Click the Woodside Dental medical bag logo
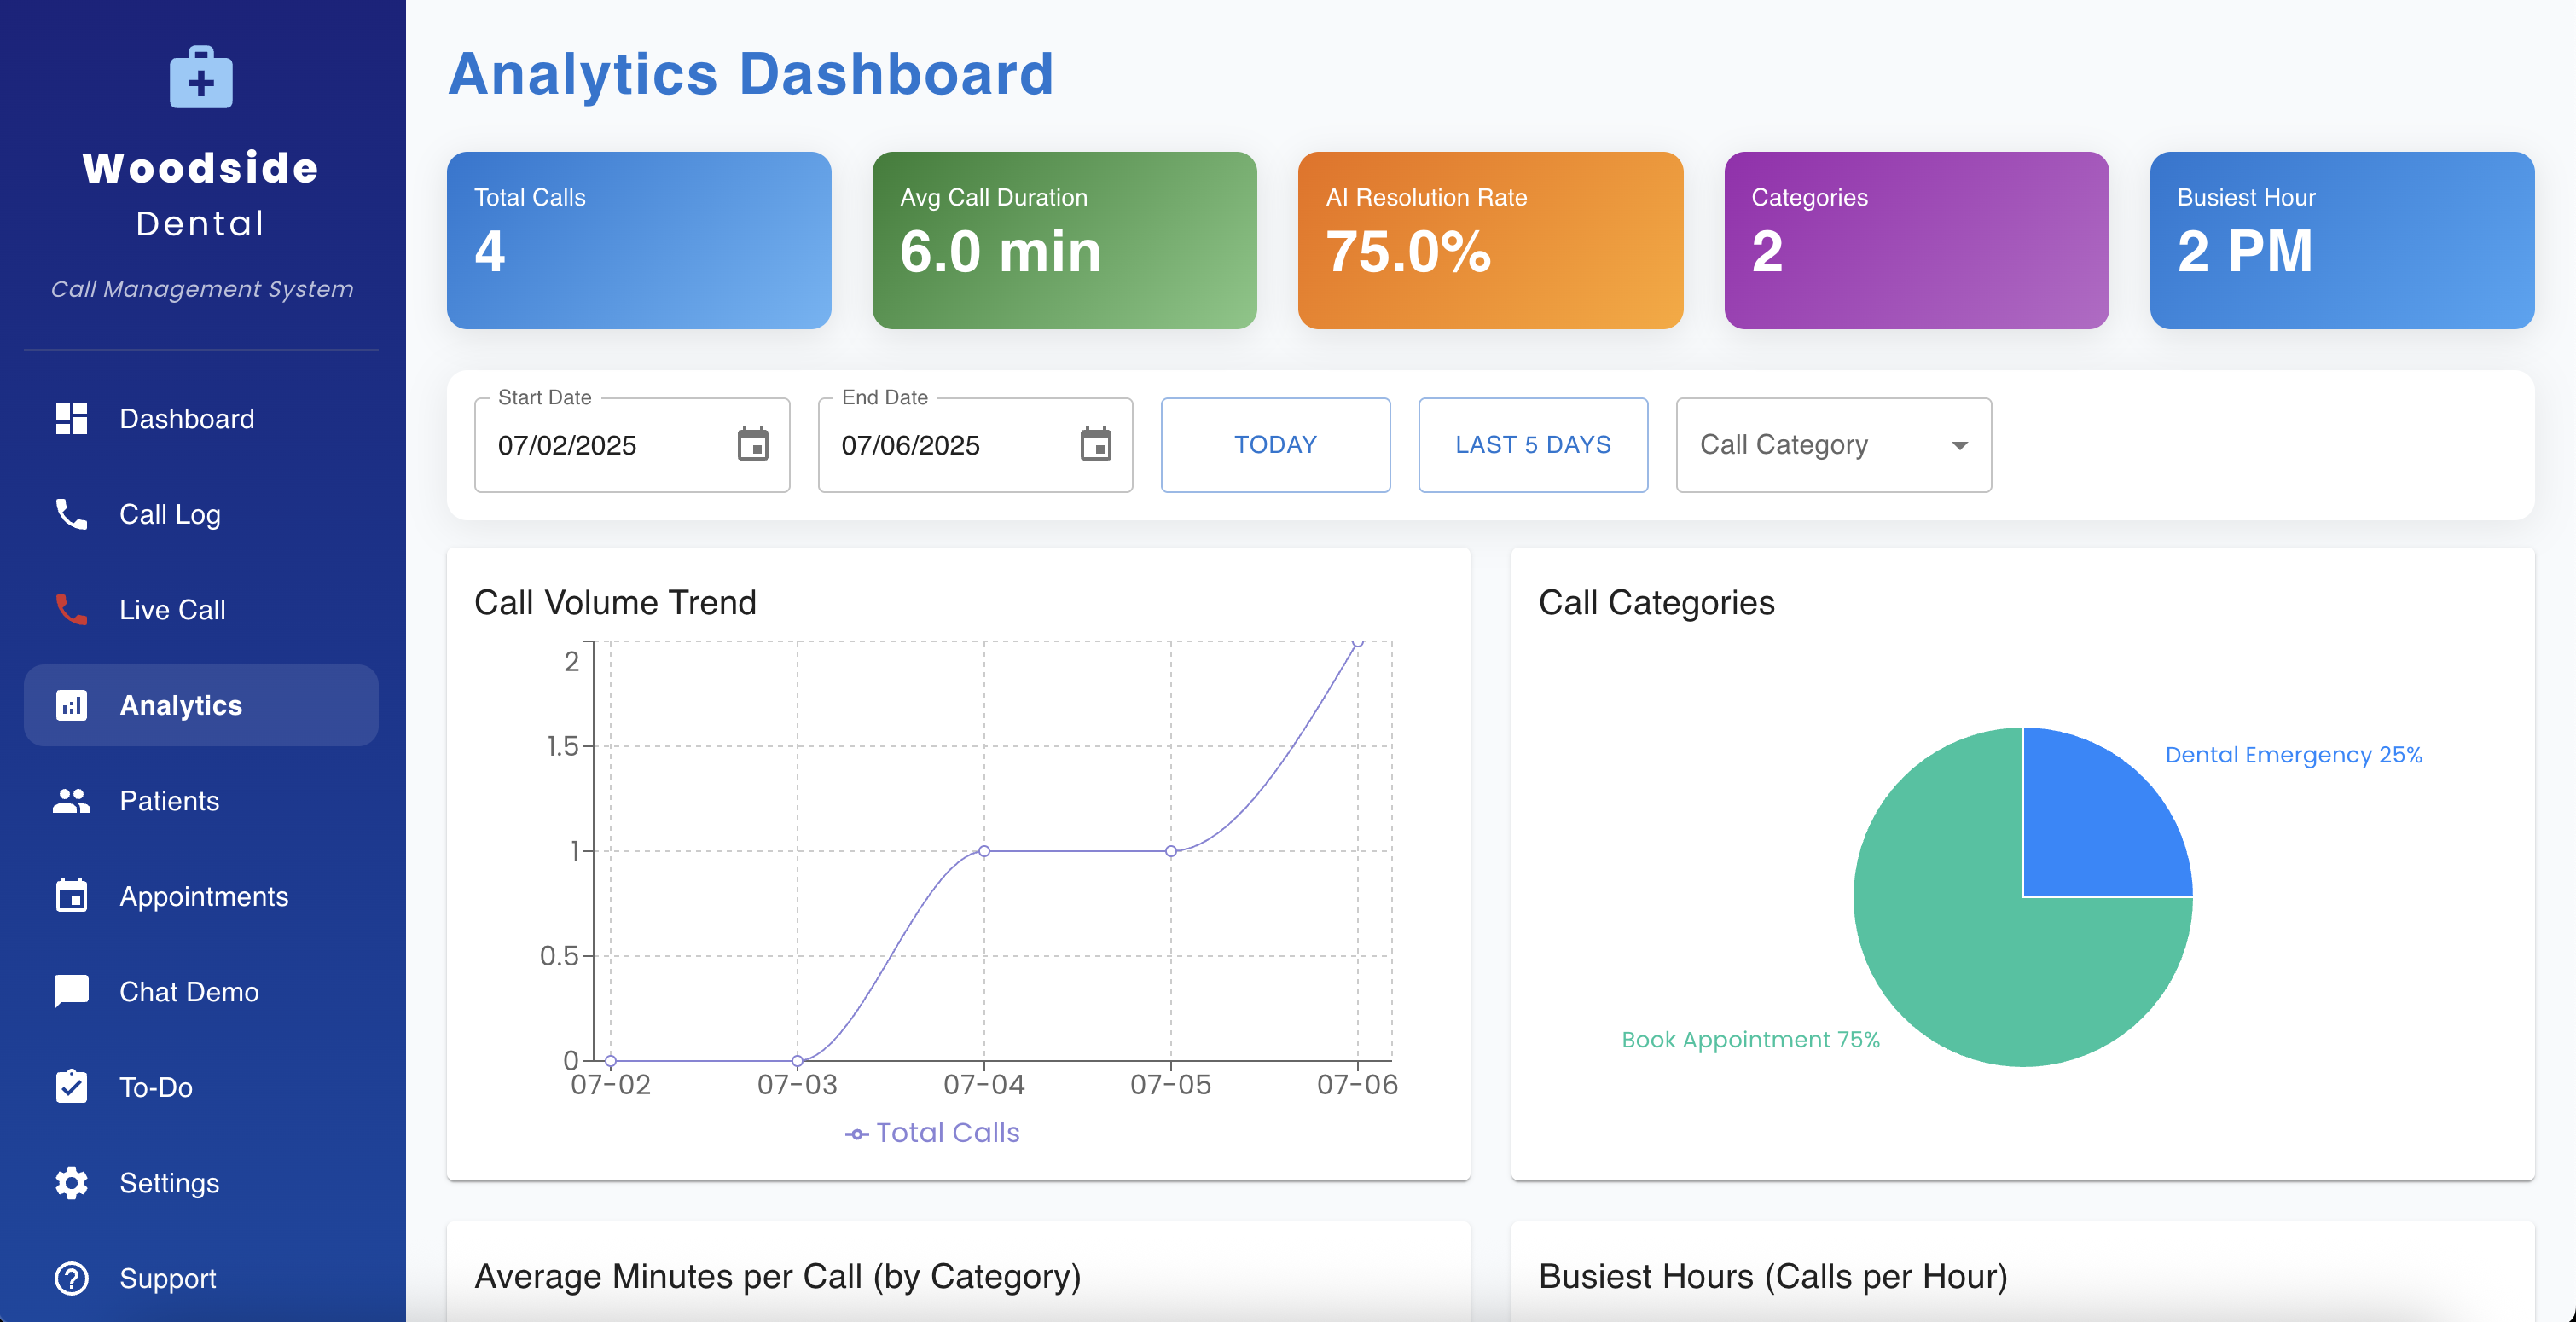The height and width of the screenshot is (1322, 2576). pyautogui.click(x=201, y=77)
